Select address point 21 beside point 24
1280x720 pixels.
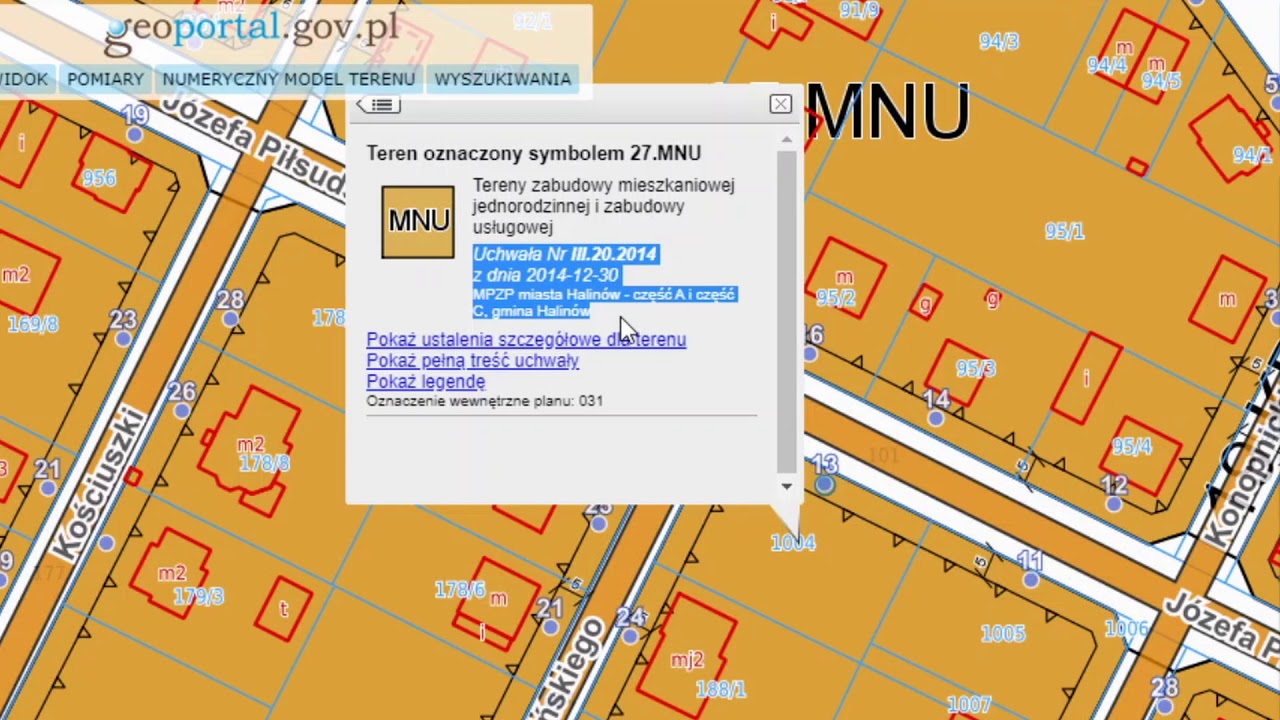549,627
